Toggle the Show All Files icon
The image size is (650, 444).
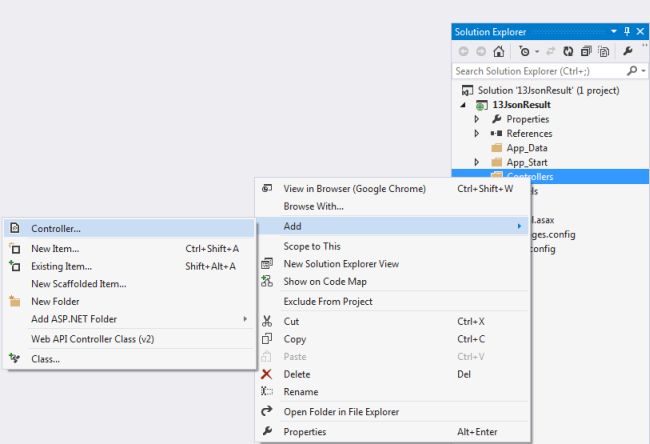(604, 51)
